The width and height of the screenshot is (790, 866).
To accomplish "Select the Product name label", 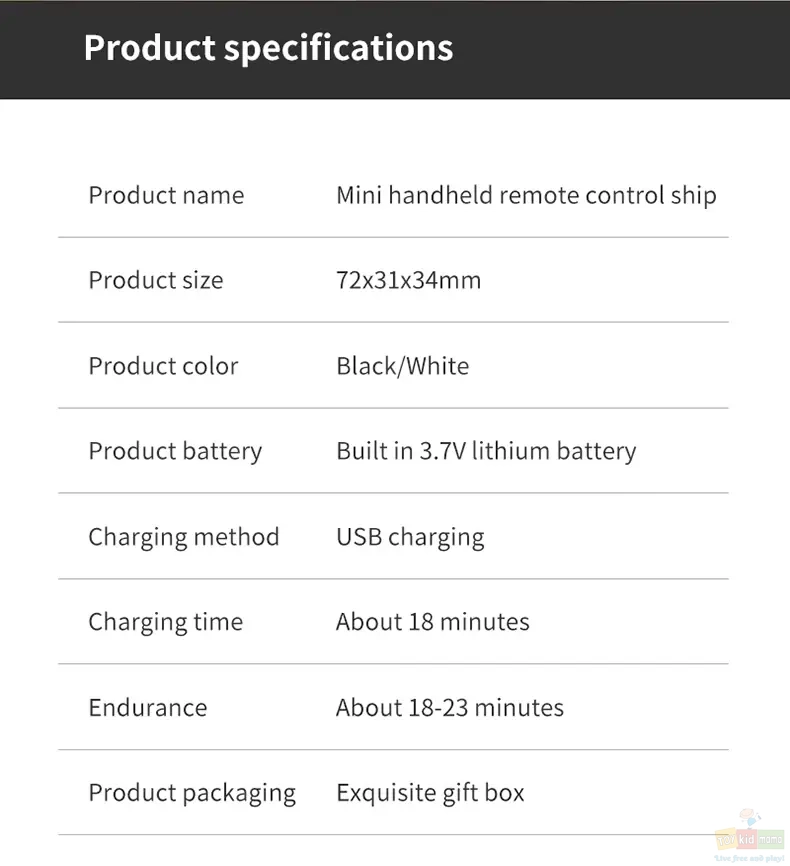I will [x=166, y=196].
